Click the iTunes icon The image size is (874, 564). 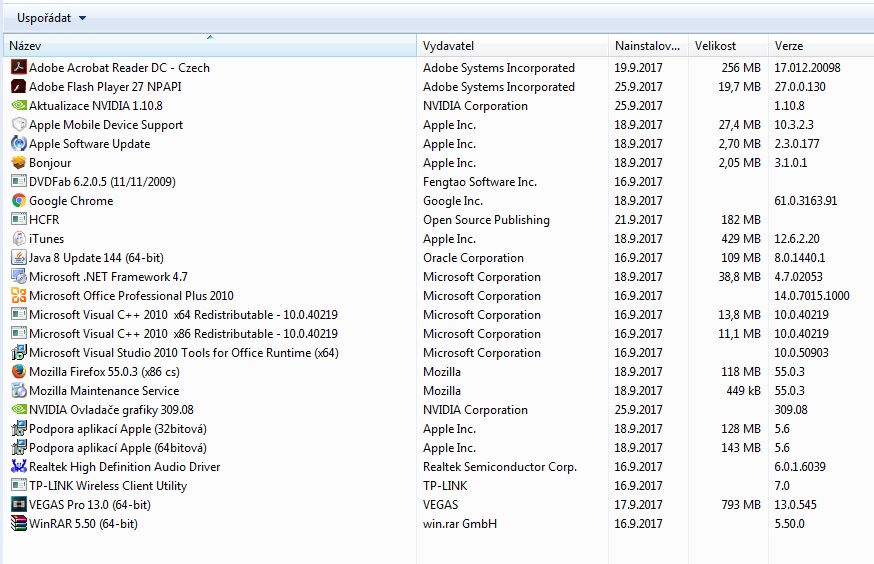[19, 239]
